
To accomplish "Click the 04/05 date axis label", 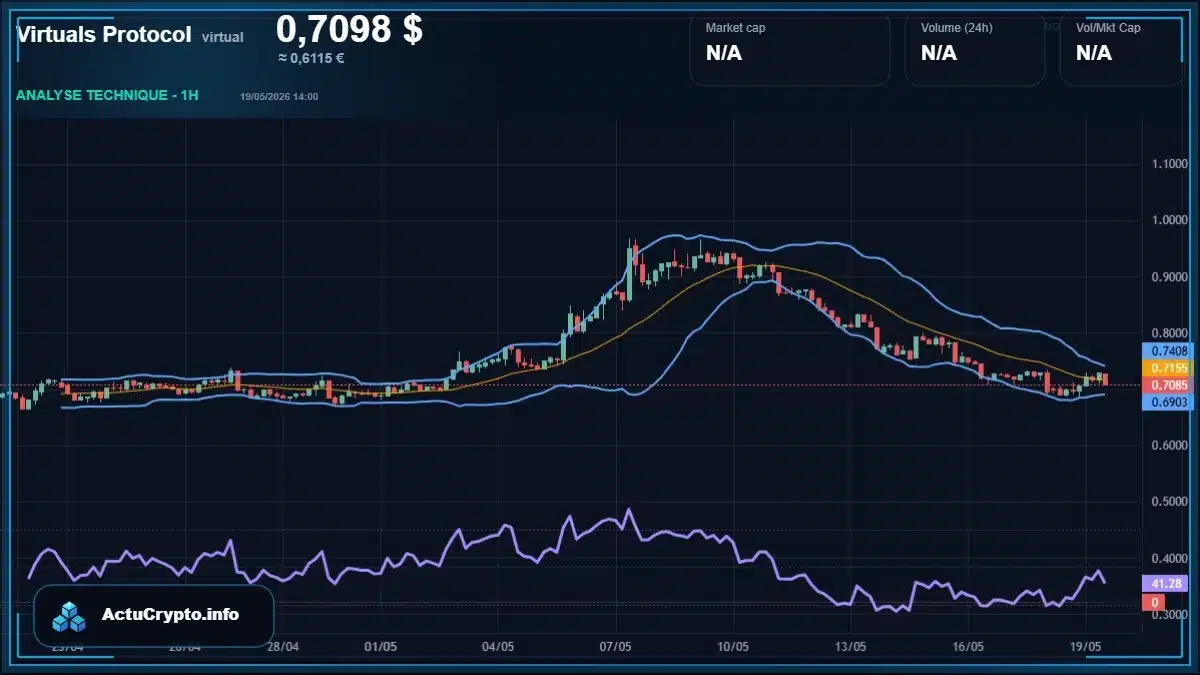I will pos(498,647).
